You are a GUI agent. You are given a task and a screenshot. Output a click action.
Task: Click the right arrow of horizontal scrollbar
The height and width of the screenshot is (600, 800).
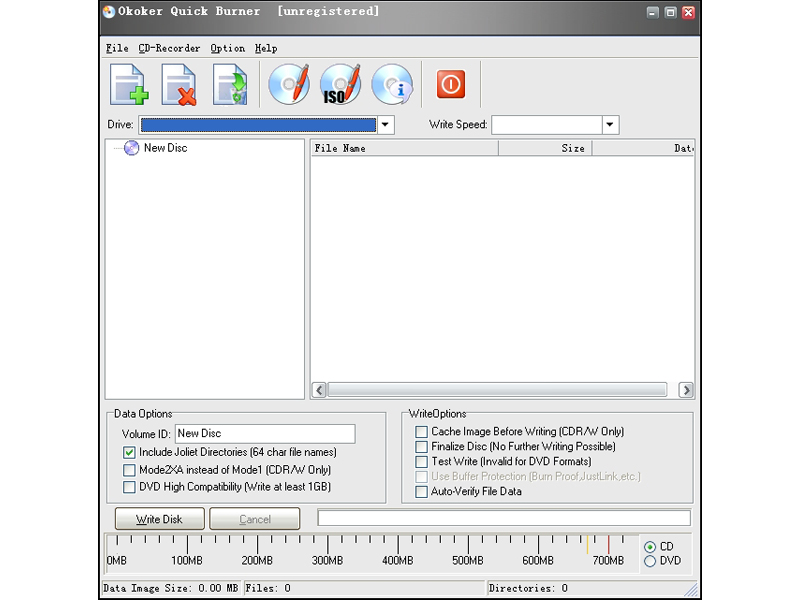686,390
